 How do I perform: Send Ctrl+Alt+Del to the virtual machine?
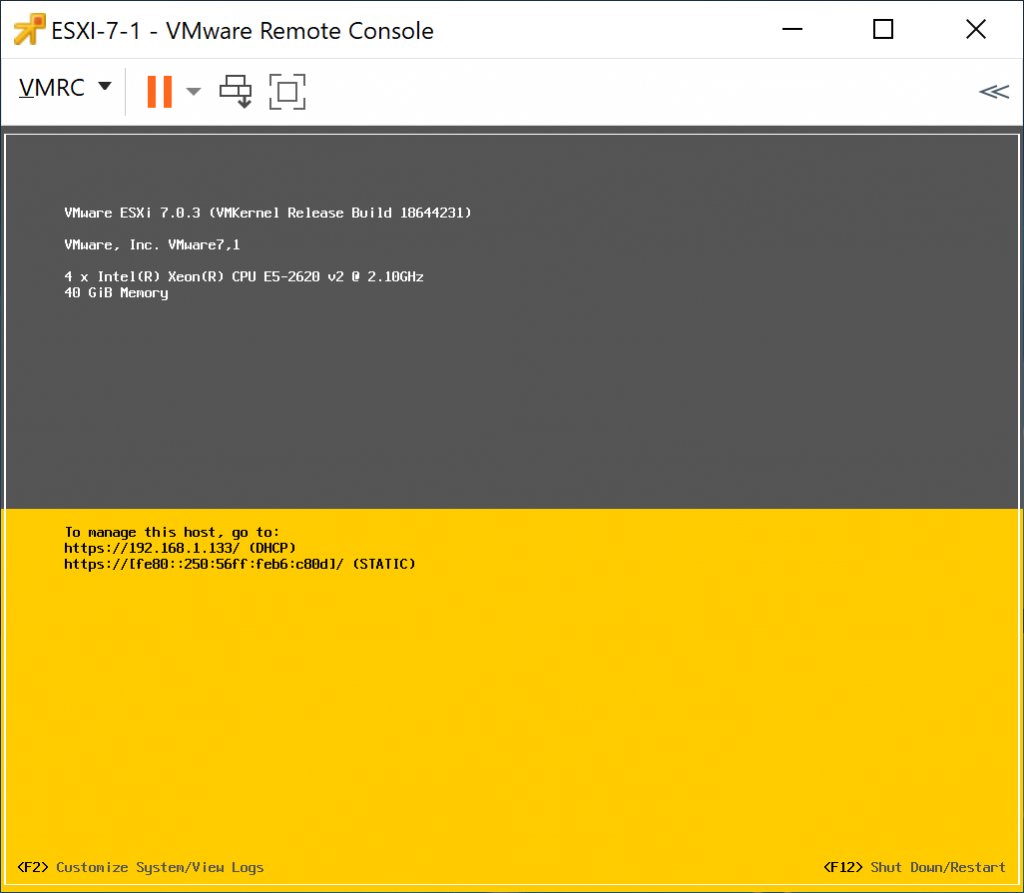point(236,91)
